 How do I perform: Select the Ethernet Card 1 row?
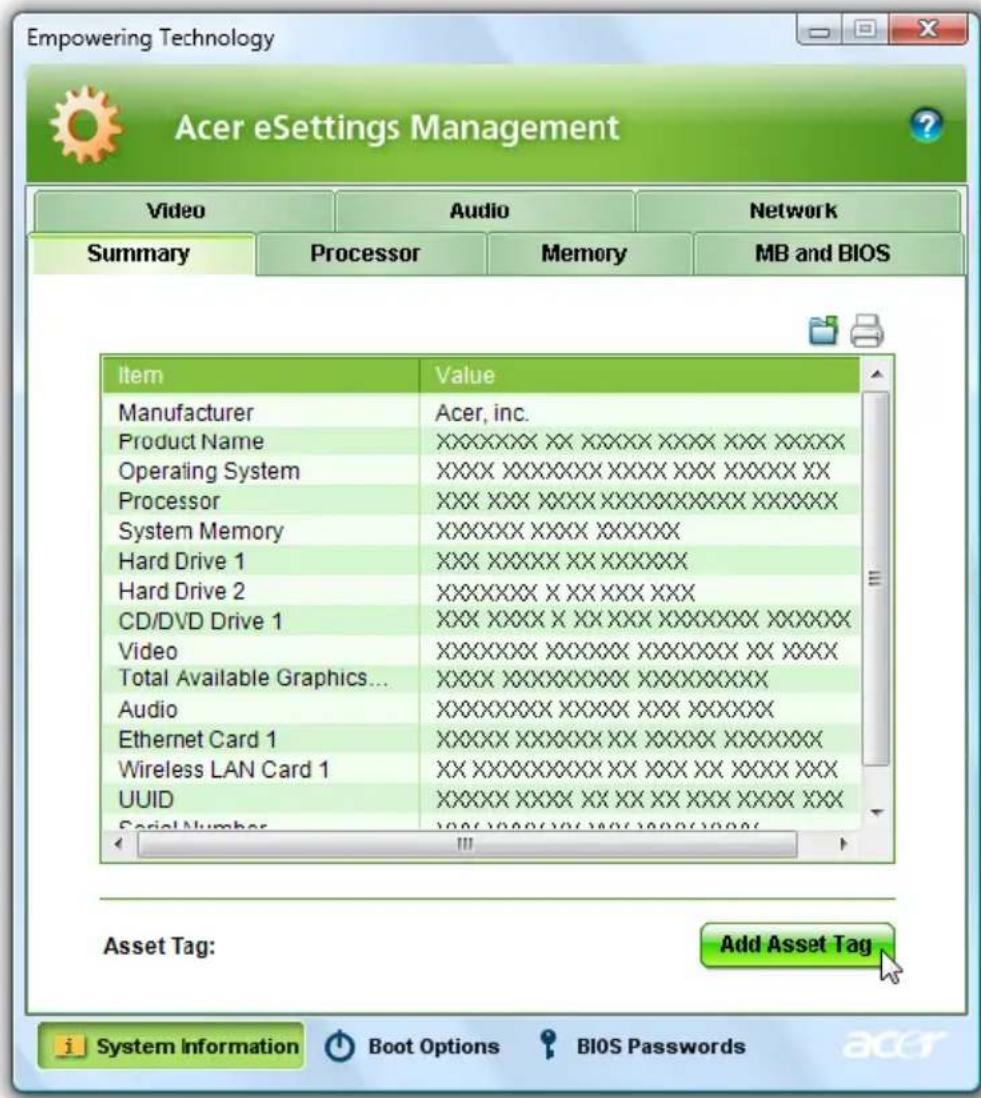pos(481,739)
